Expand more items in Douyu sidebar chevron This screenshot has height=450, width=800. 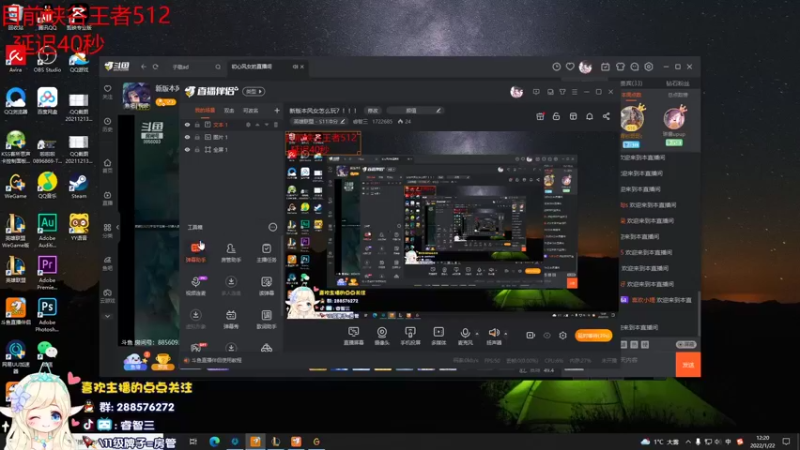tap(108, 316)
